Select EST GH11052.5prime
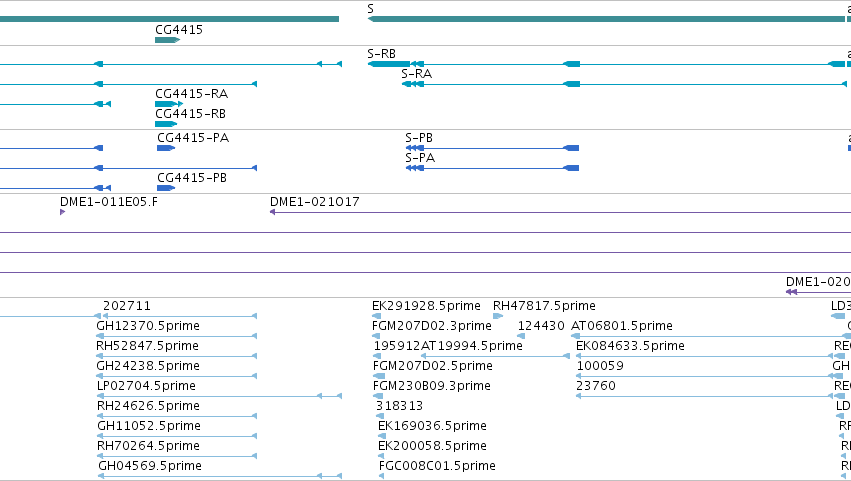This screenshot has height=481, width=851. (x=149, y=426)
